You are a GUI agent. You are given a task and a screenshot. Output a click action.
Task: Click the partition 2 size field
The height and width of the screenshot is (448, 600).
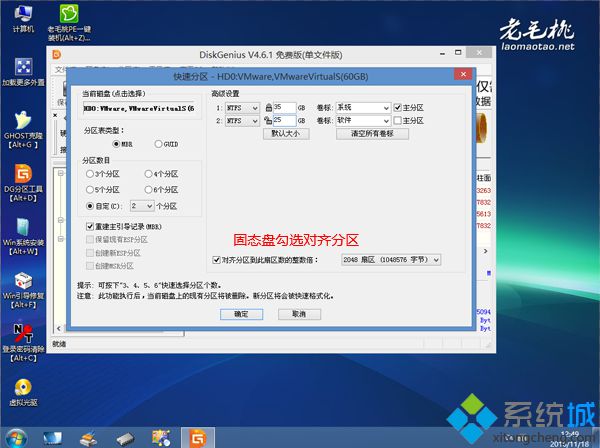pyautogui.click(x=284, y=121)
